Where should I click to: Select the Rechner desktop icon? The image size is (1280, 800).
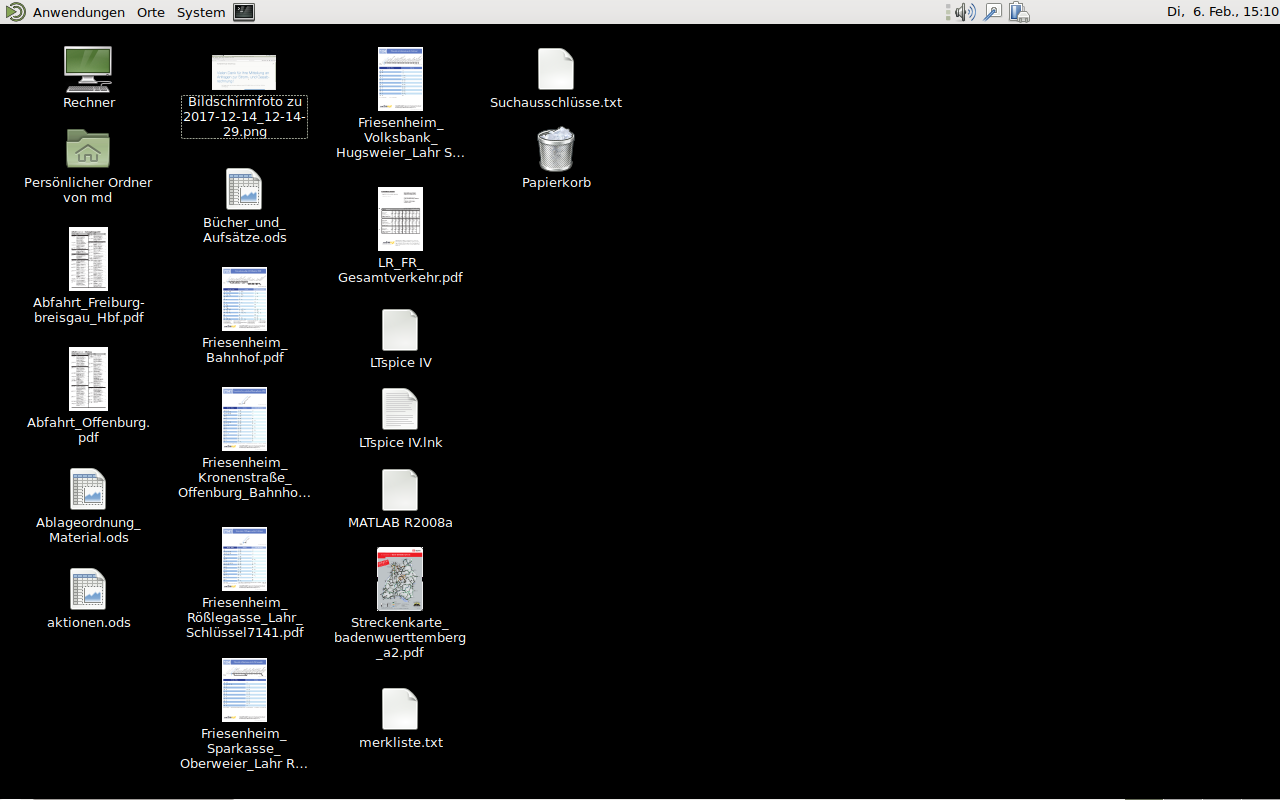[88, 69]
